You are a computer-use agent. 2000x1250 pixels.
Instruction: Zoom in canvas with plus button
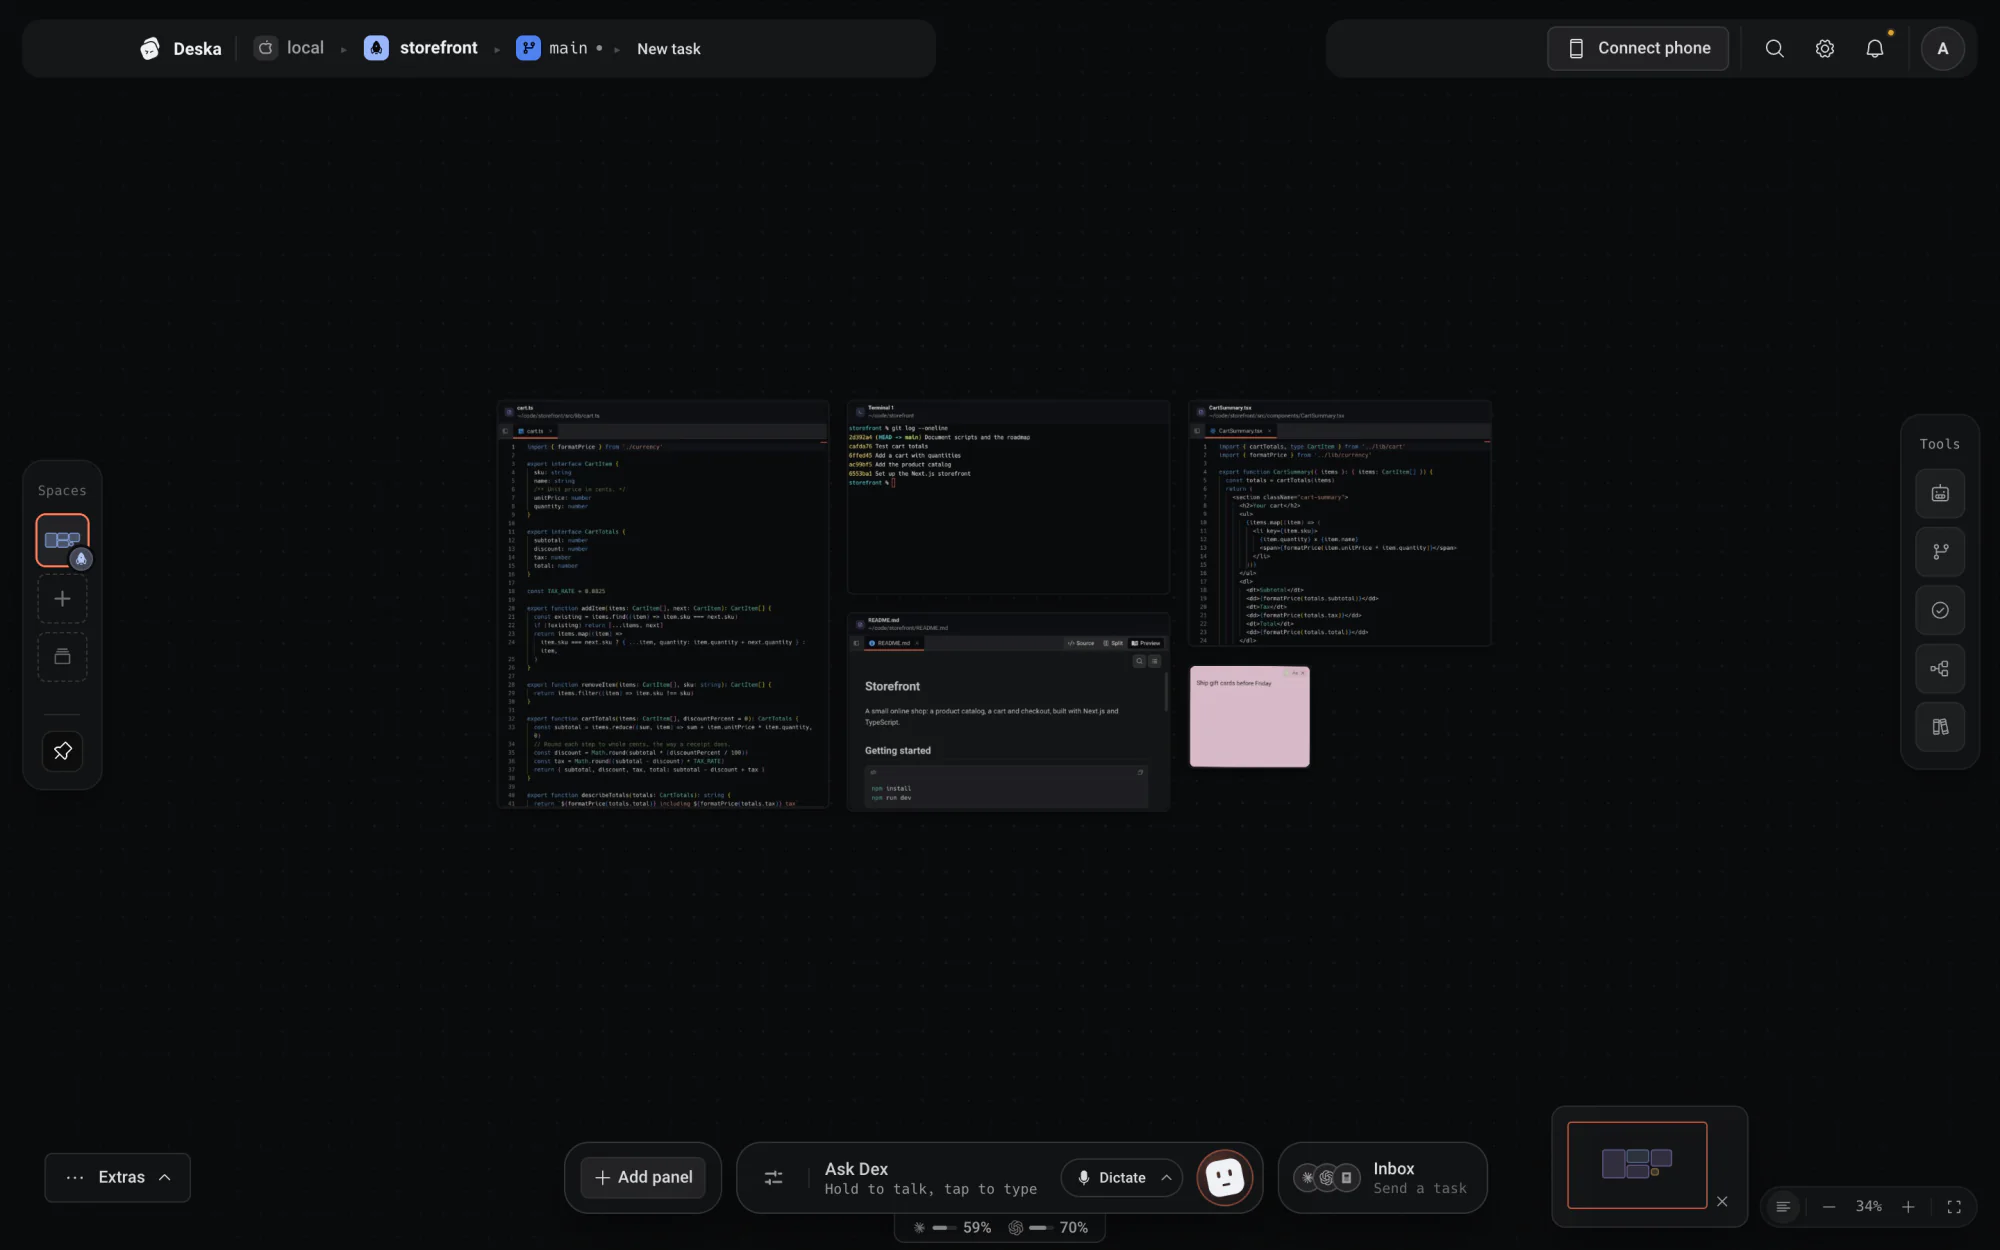pos(1907,1207)
